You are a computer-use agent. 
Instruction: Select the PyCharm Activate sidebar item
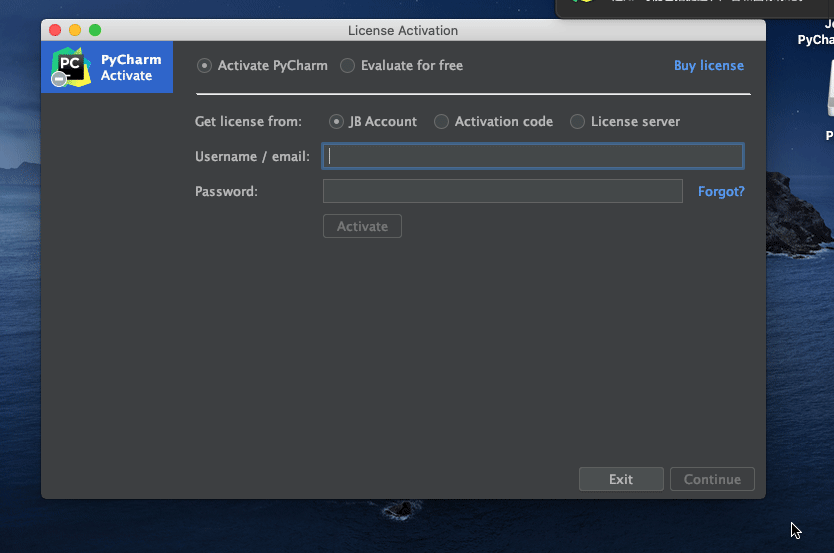pyautogui.click(x=107, y=67)
